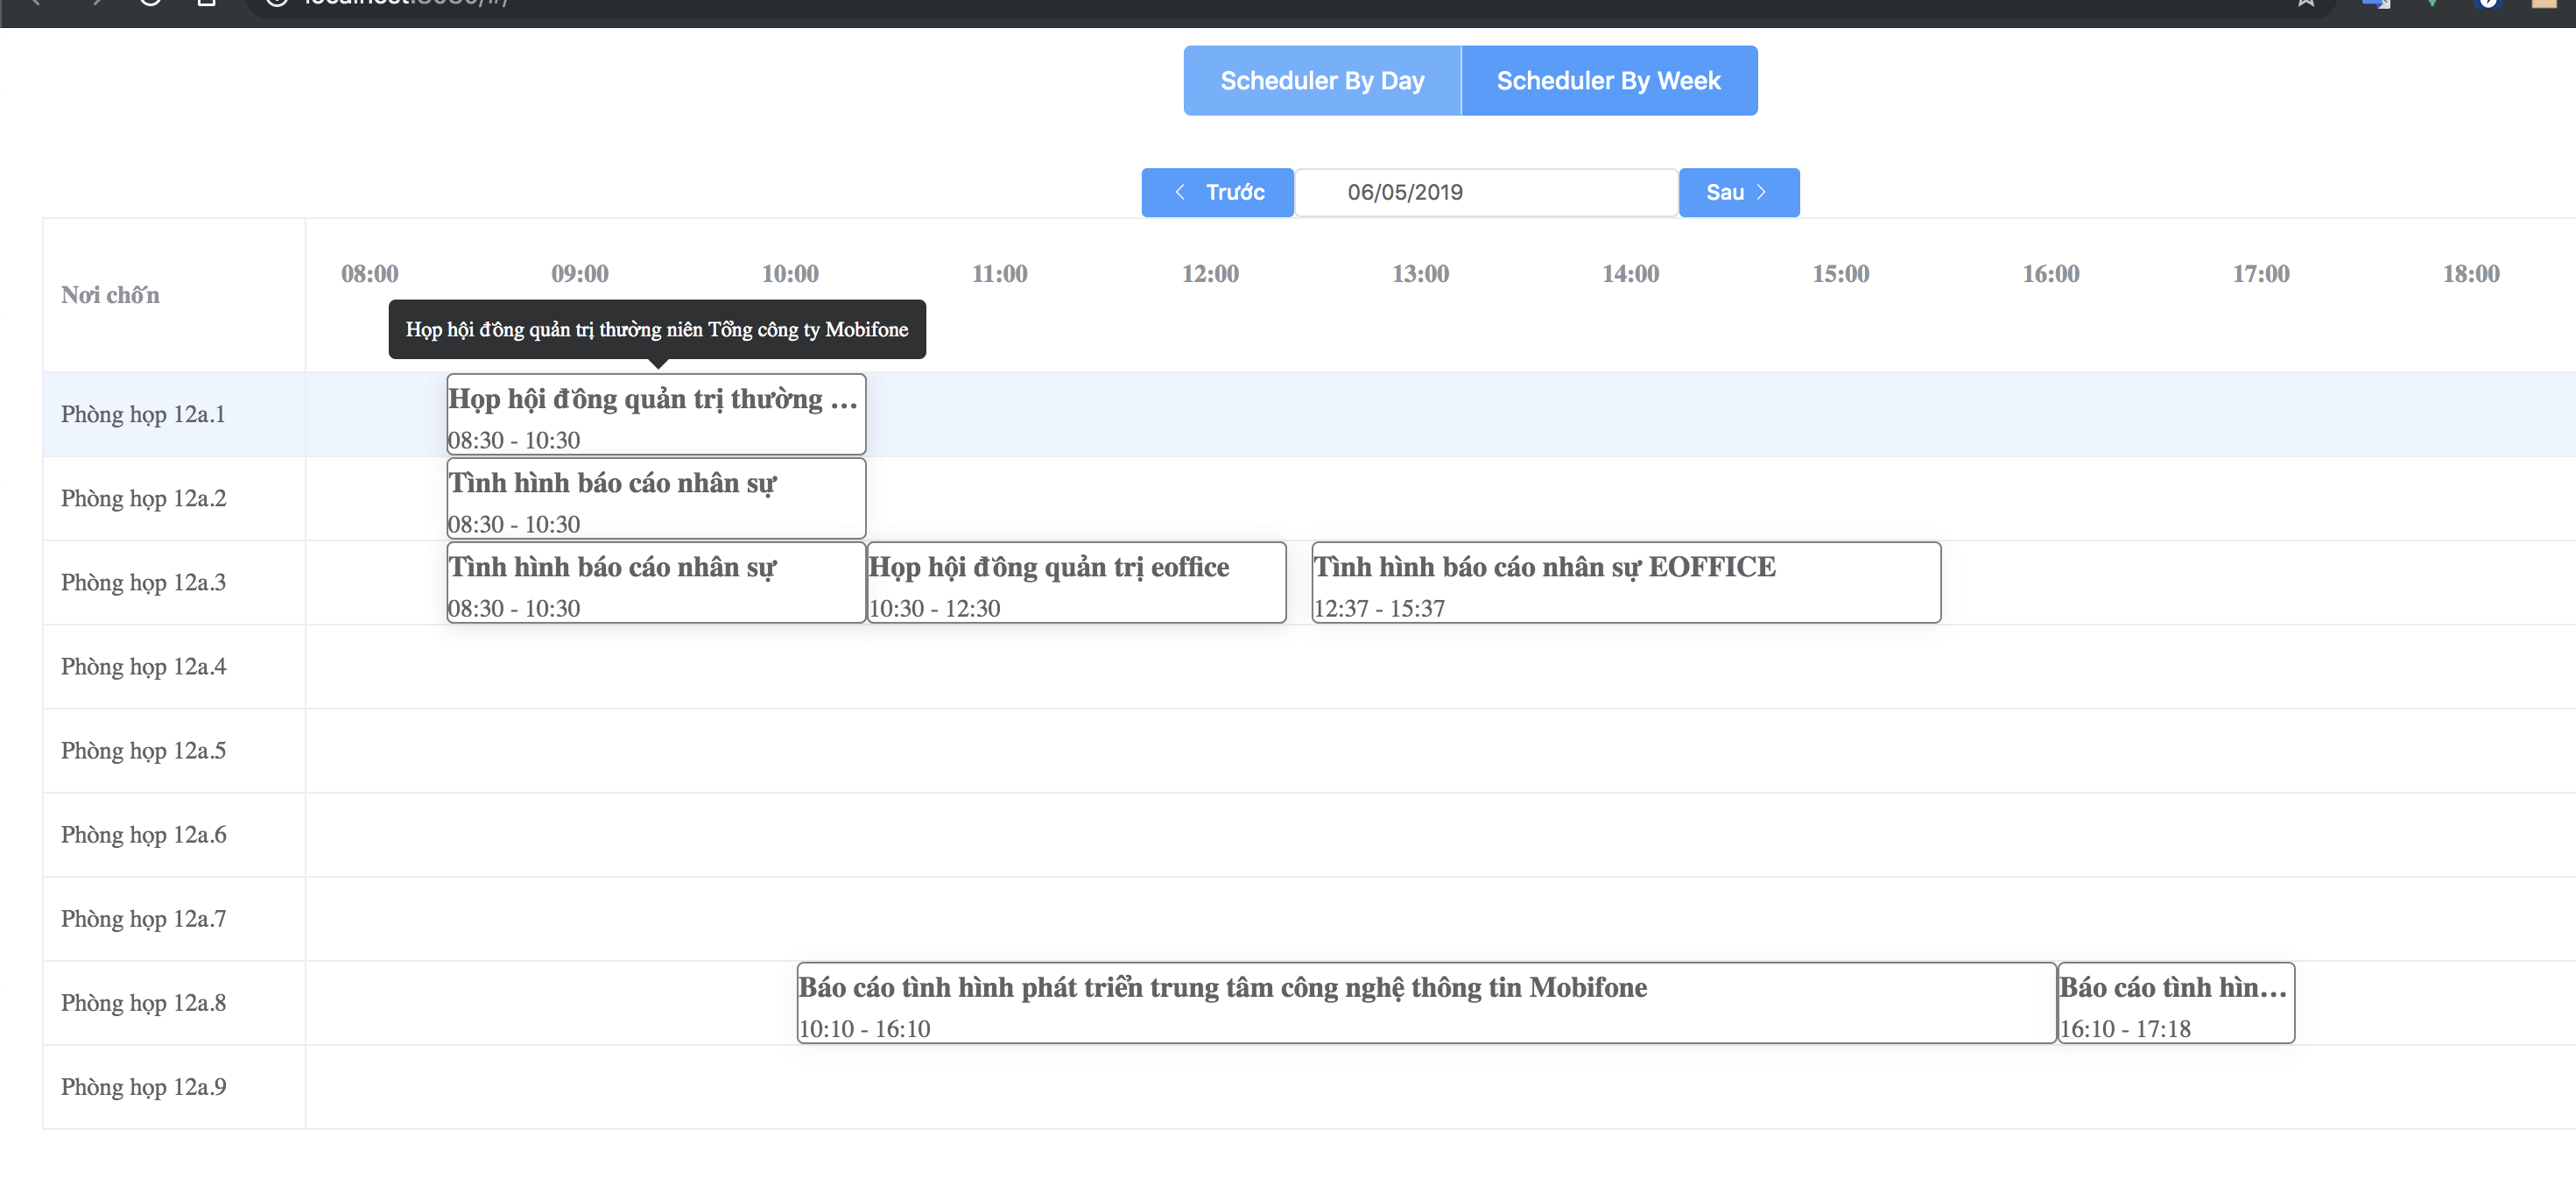Click the 06/05/2019 date field
This screenshot has width=2576, height=1179.
pos(1485,192)
